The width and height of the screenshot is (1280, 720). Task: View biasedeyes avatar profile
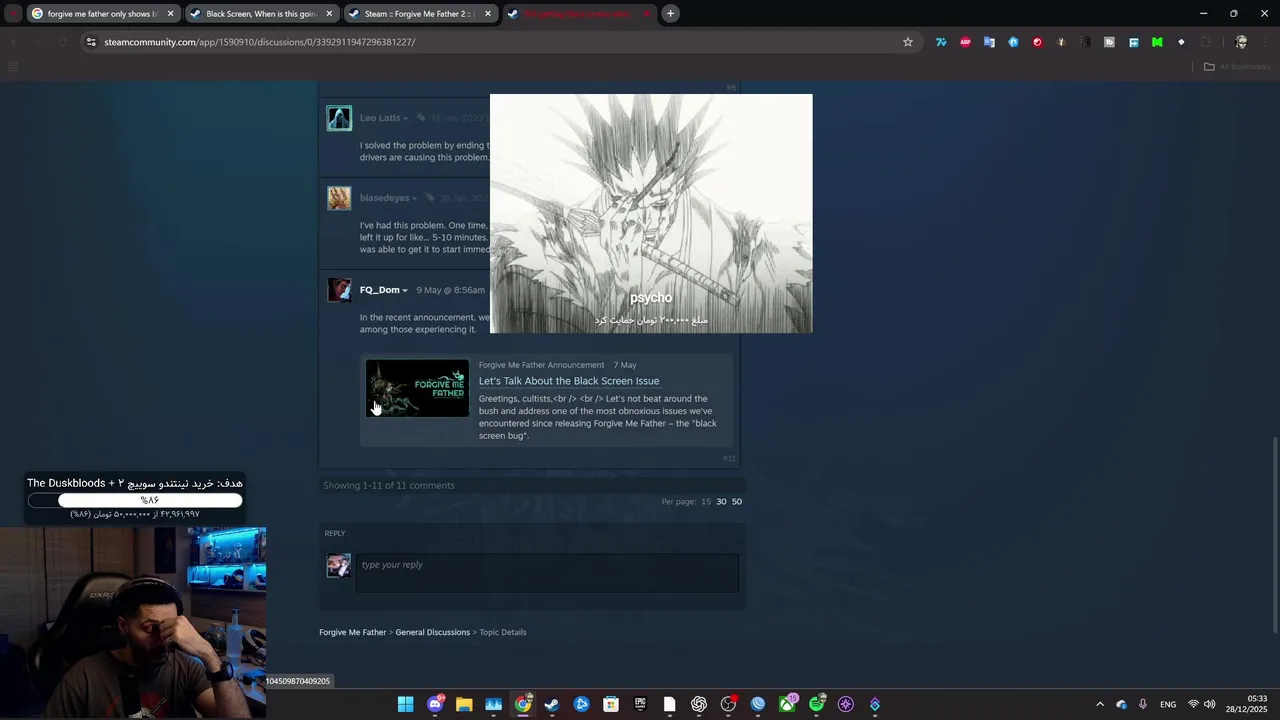click(339, 198)
